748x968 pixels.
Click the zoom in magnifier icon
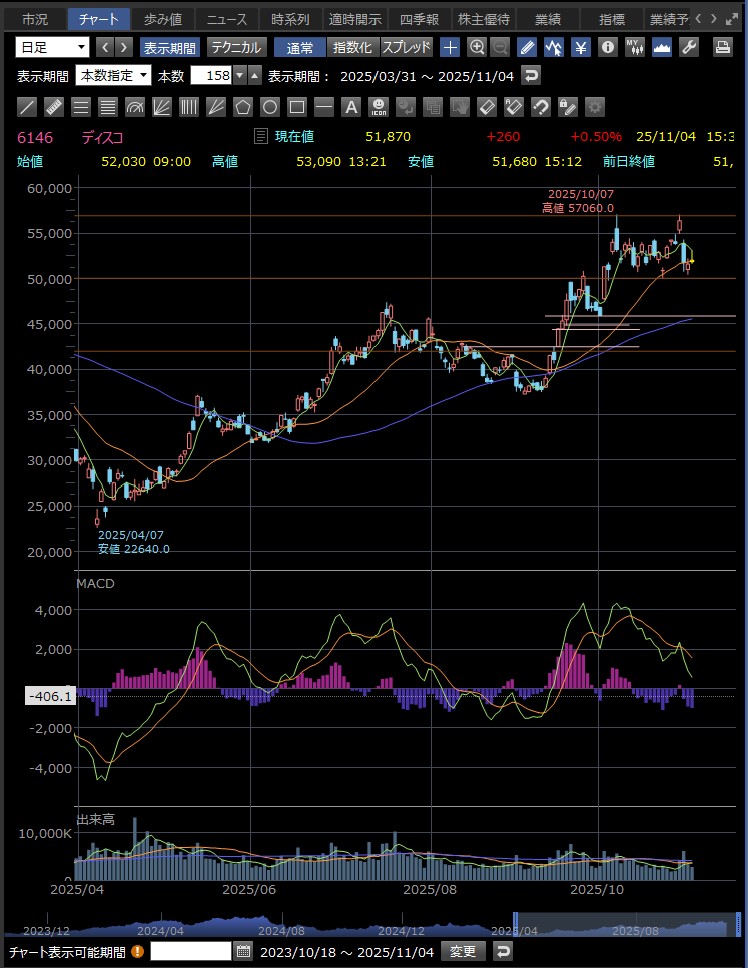[477, 47]
